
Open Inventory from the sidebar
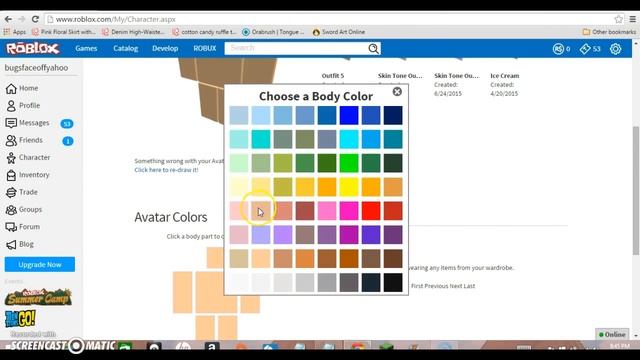pos(28,175)
